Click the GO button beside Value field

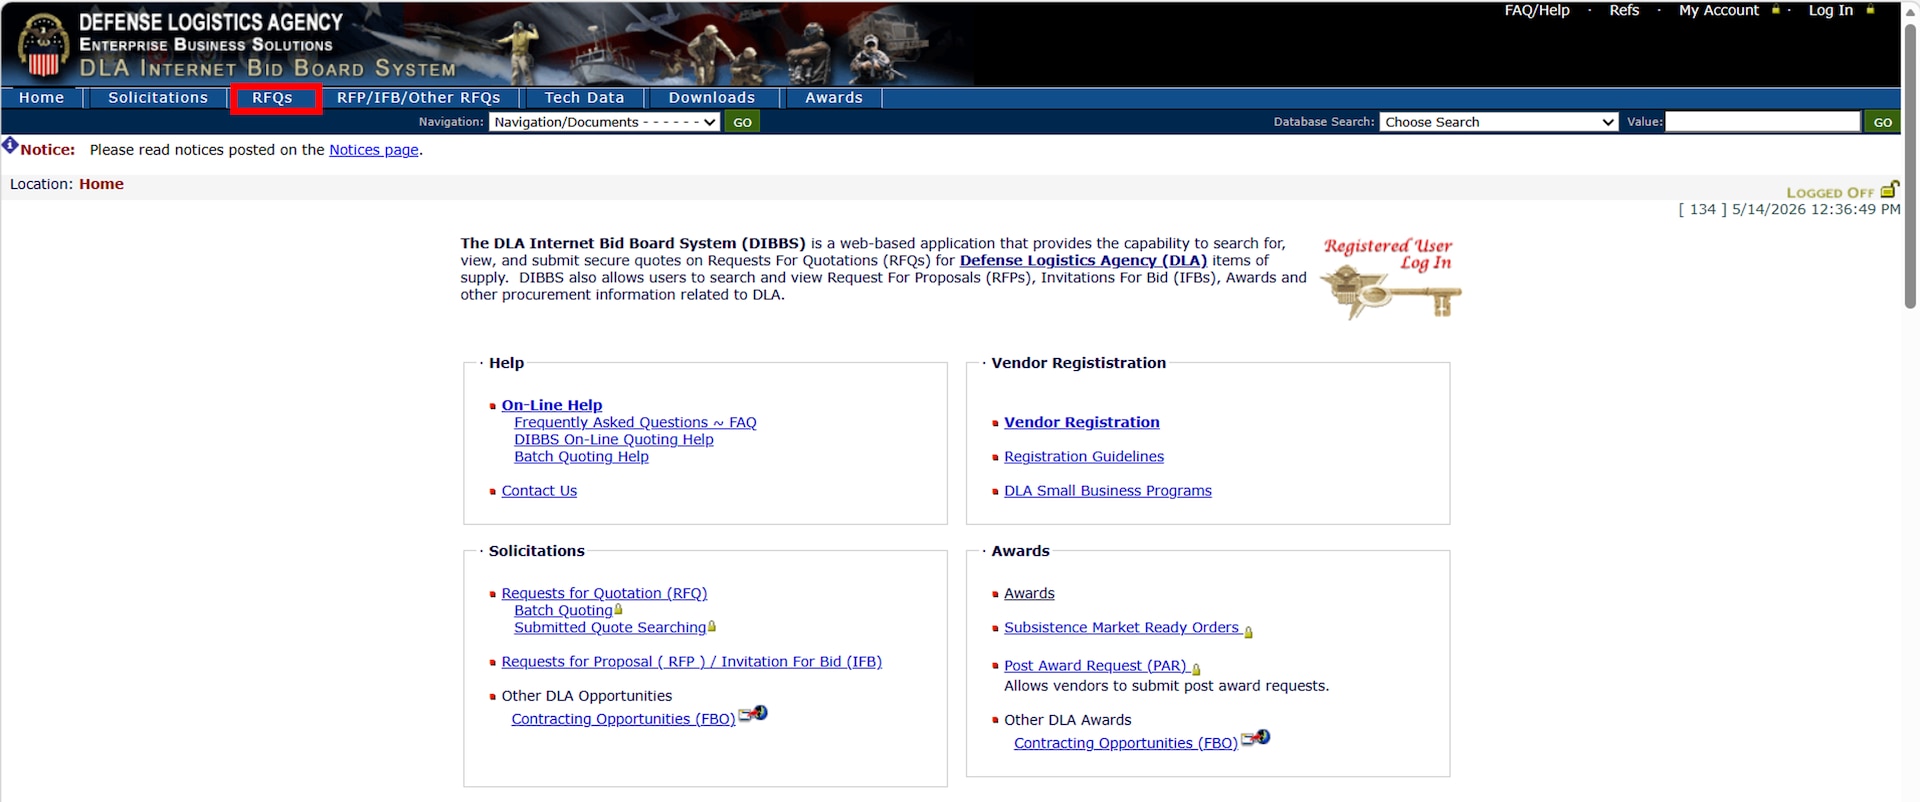1882,122
